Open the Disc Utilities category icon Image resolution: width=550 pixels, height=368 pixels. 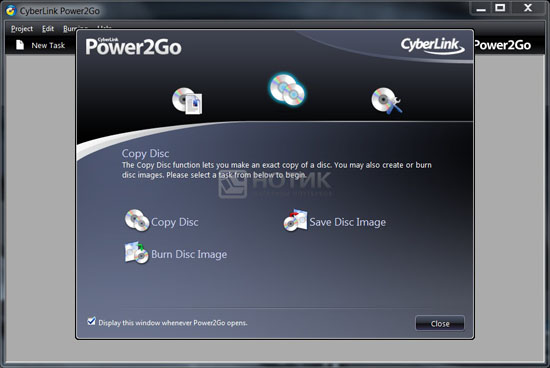387,101
